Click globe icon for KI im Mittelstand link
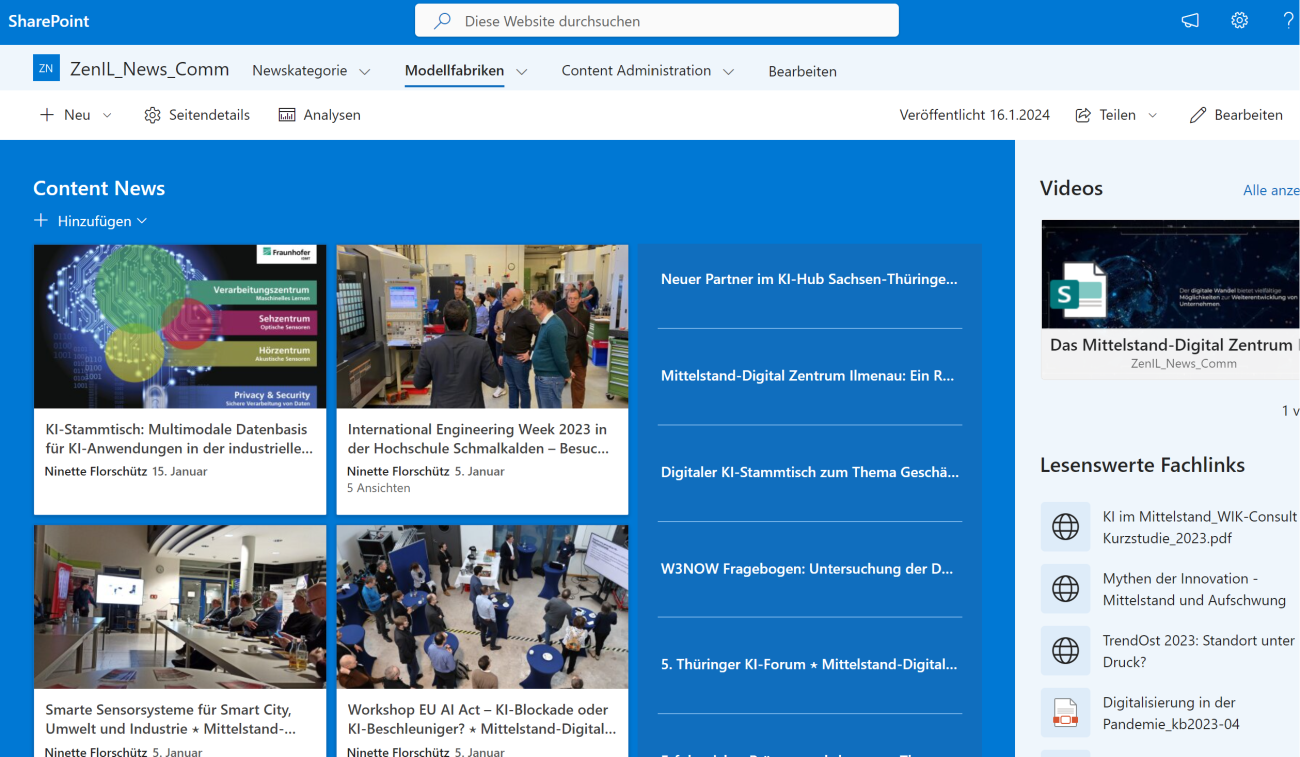 point(1065,526)
